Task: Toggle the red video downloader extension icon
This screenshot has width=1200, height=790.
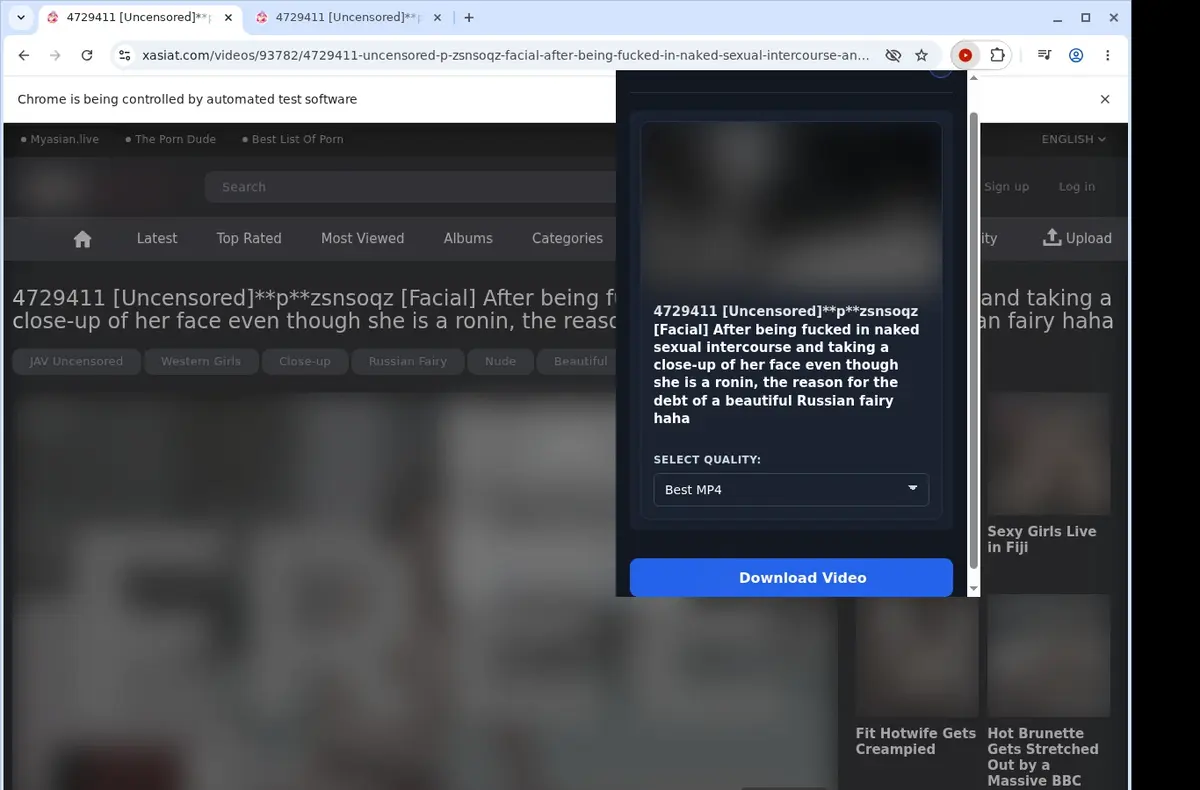Action: click(965, 56)
